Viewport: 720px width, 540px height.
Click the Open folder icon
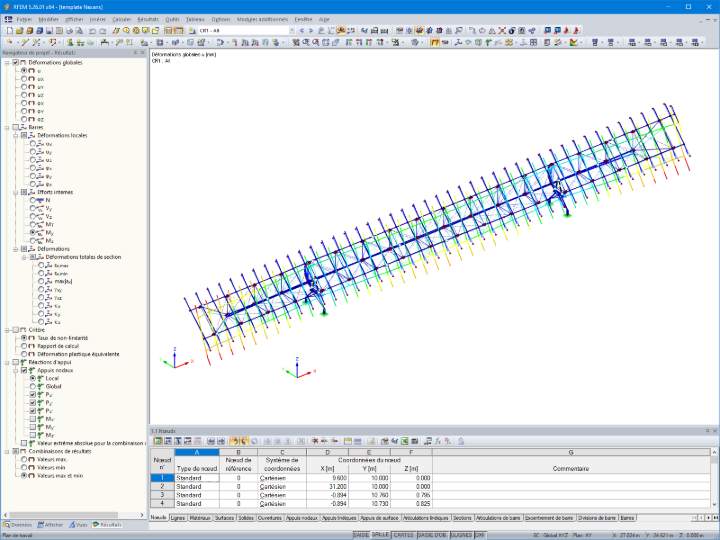[19, 31]
